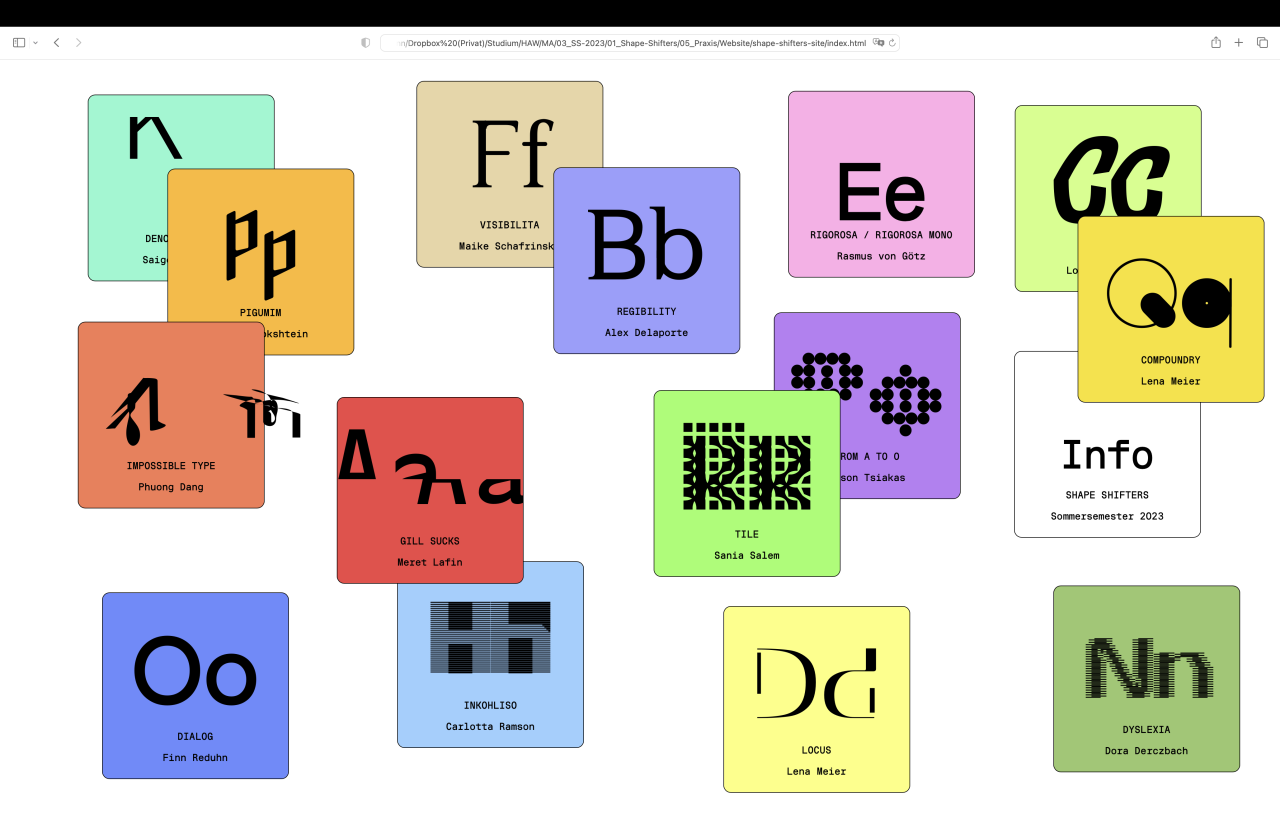Reload the page with the refresh icon
The width and height of the screenshot is (1280, 827).
[892, 43]
